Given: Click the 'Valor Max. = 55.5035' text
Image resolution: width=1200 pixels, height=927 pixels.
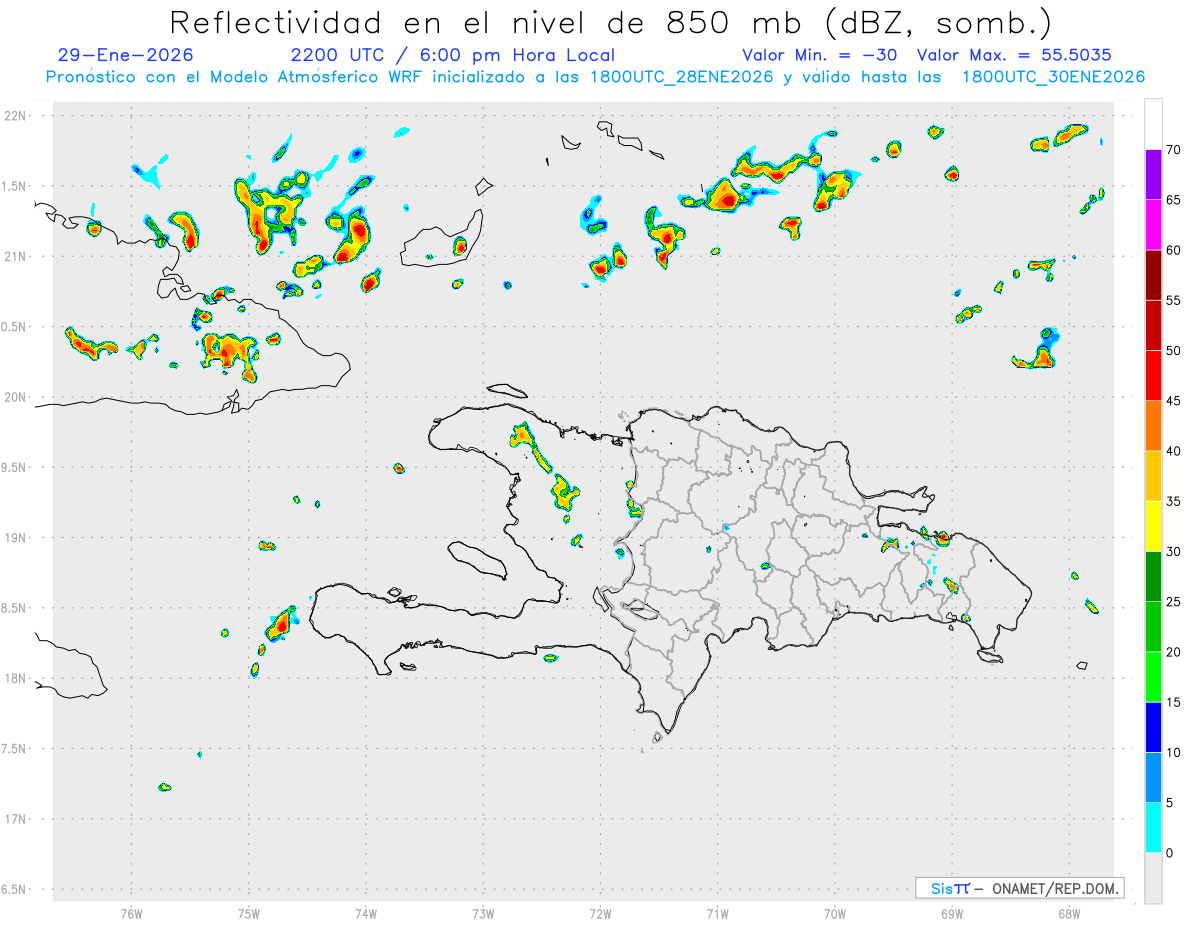Looking at the screenshot, I should pos(1015,55).
